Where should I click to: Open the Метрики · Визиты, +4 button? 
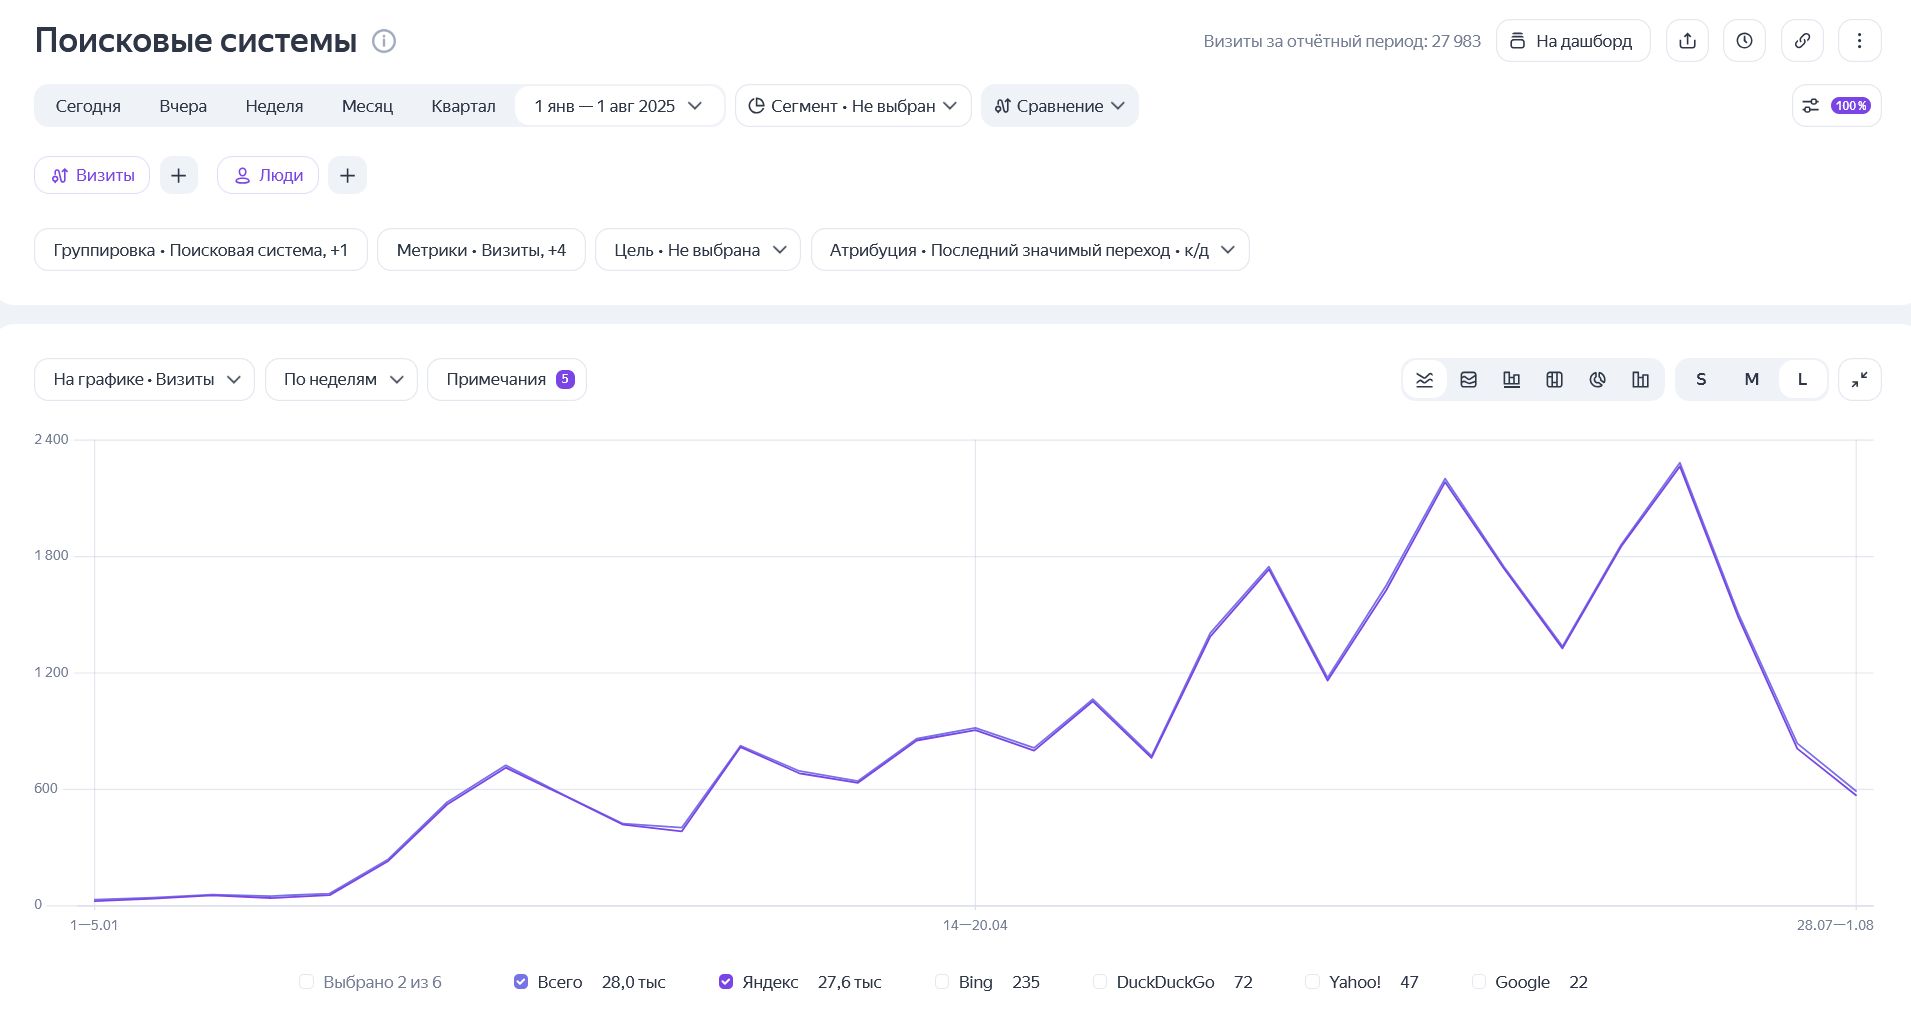[x=481, y=250]
